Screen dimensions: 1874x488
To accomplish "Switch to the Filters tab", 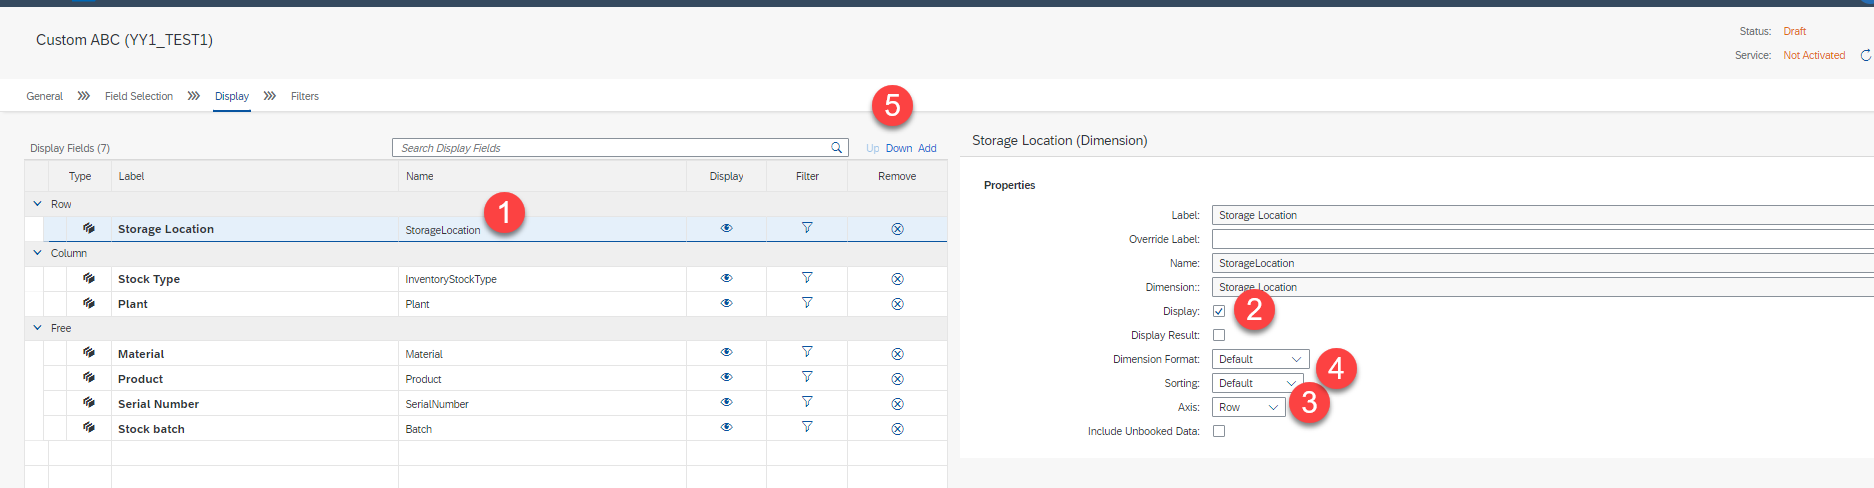I will point(305,96).
